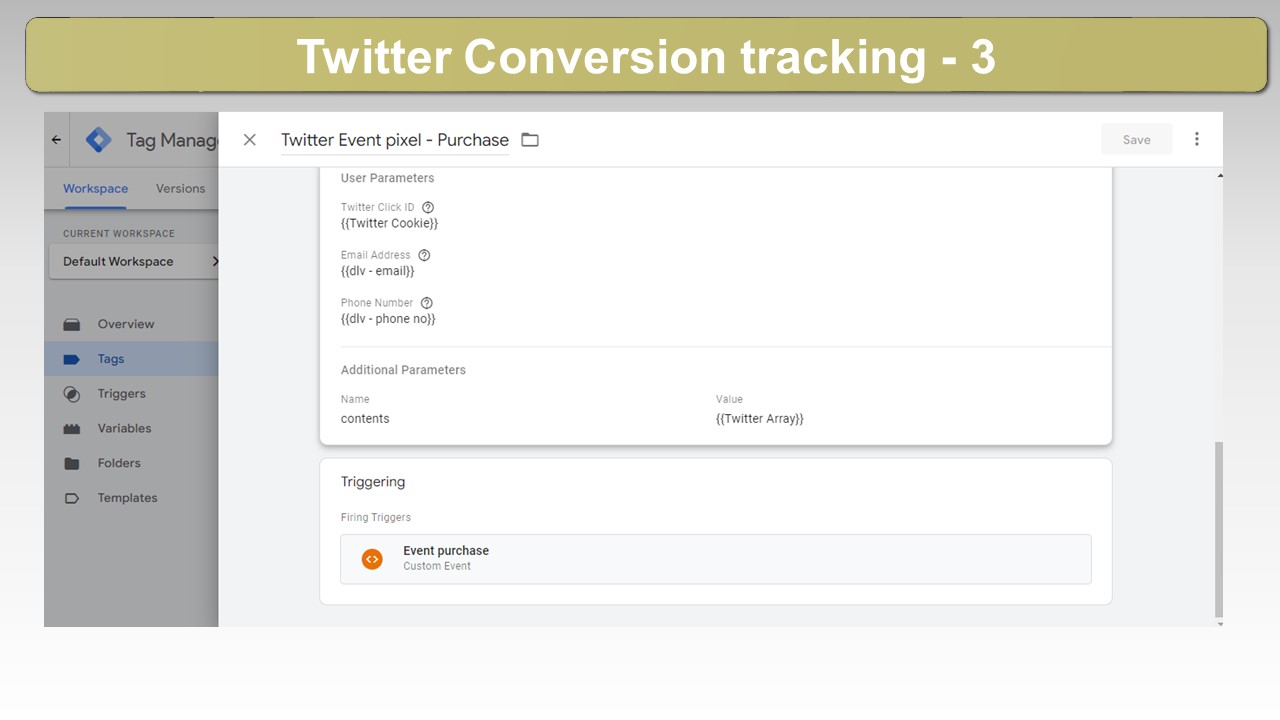The image size is (1280, 720).
Task: Click the {{dlv - email}} value
Action: (377, 271)
